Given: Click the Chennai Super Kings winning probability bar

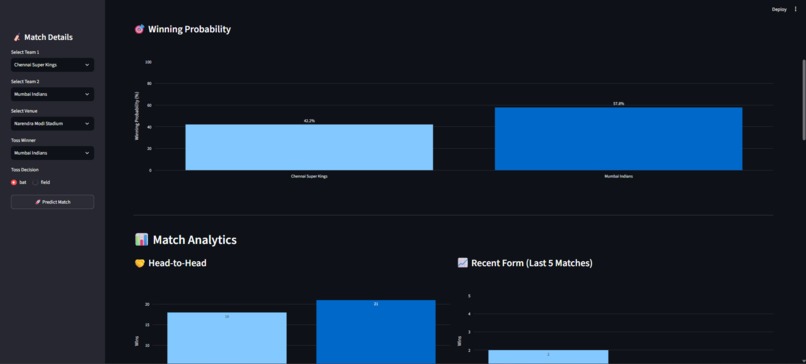Looking at the screenshot, I should point(309,147).
